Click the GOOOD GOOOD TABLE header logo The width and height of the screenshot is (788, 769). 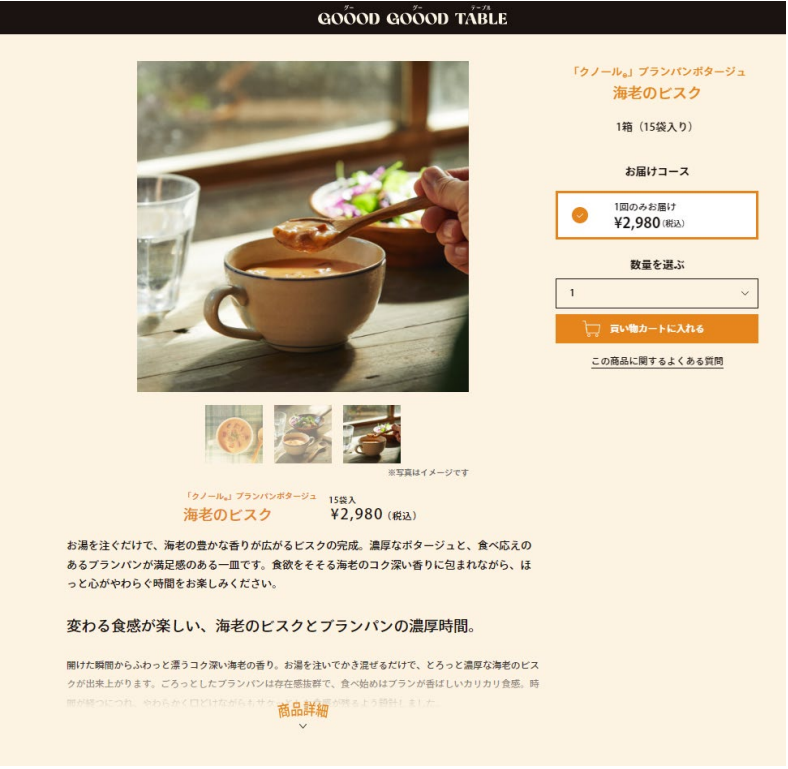coord(412,17)
